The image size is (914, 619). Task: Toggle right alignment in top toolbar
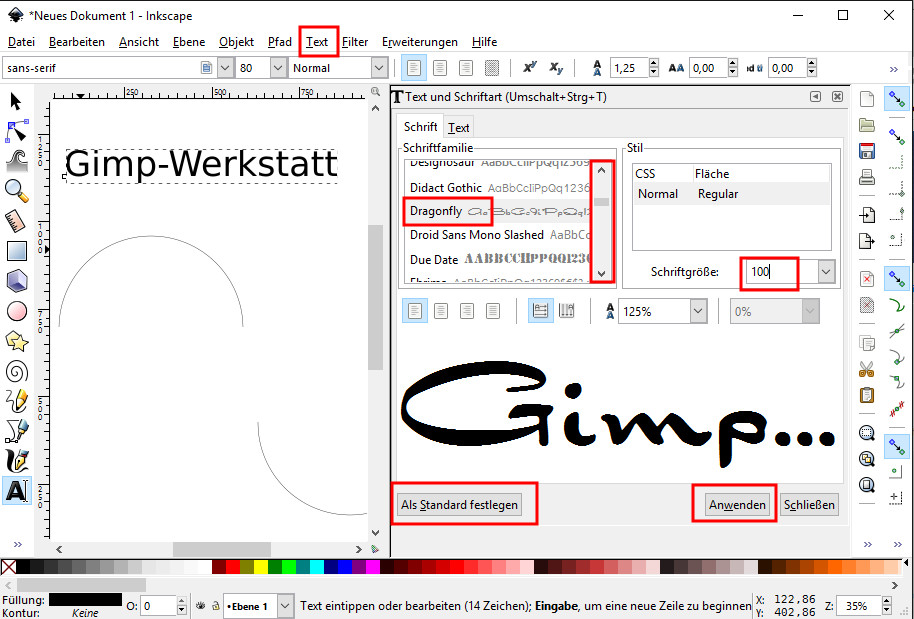(466, 68)
